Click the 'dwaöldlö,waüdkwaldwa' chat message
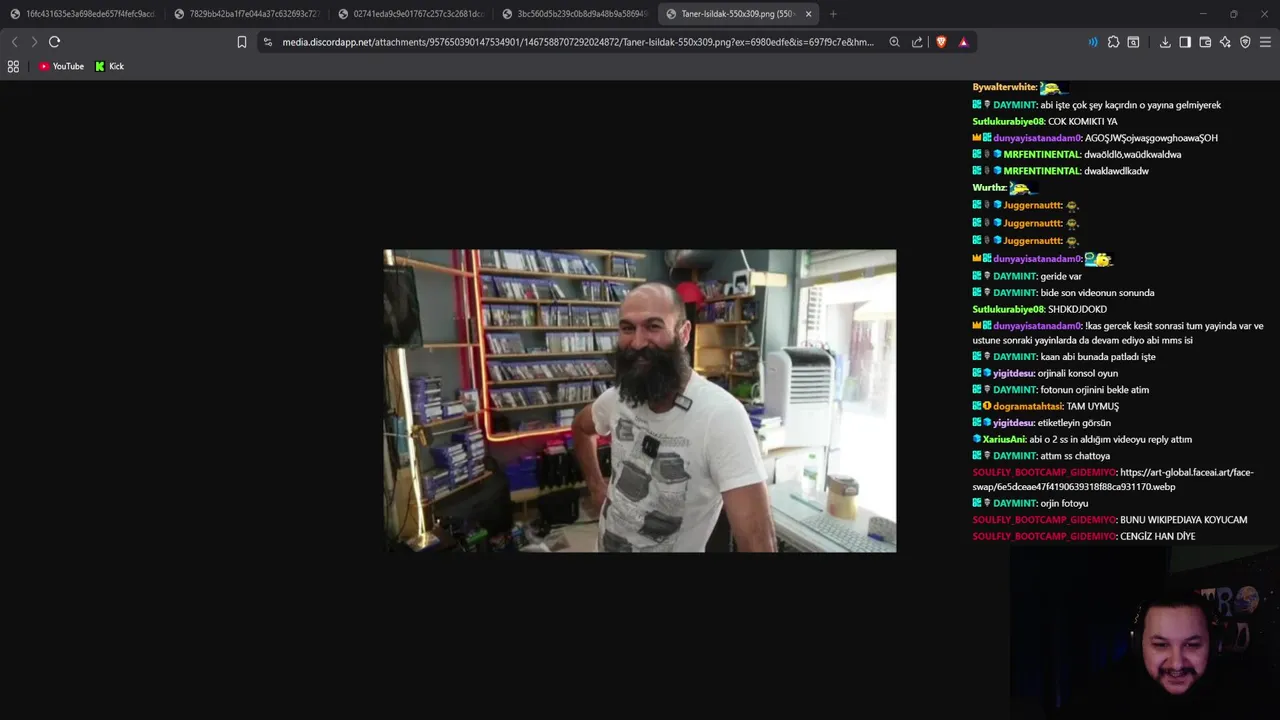 [x=1132, y=154]
